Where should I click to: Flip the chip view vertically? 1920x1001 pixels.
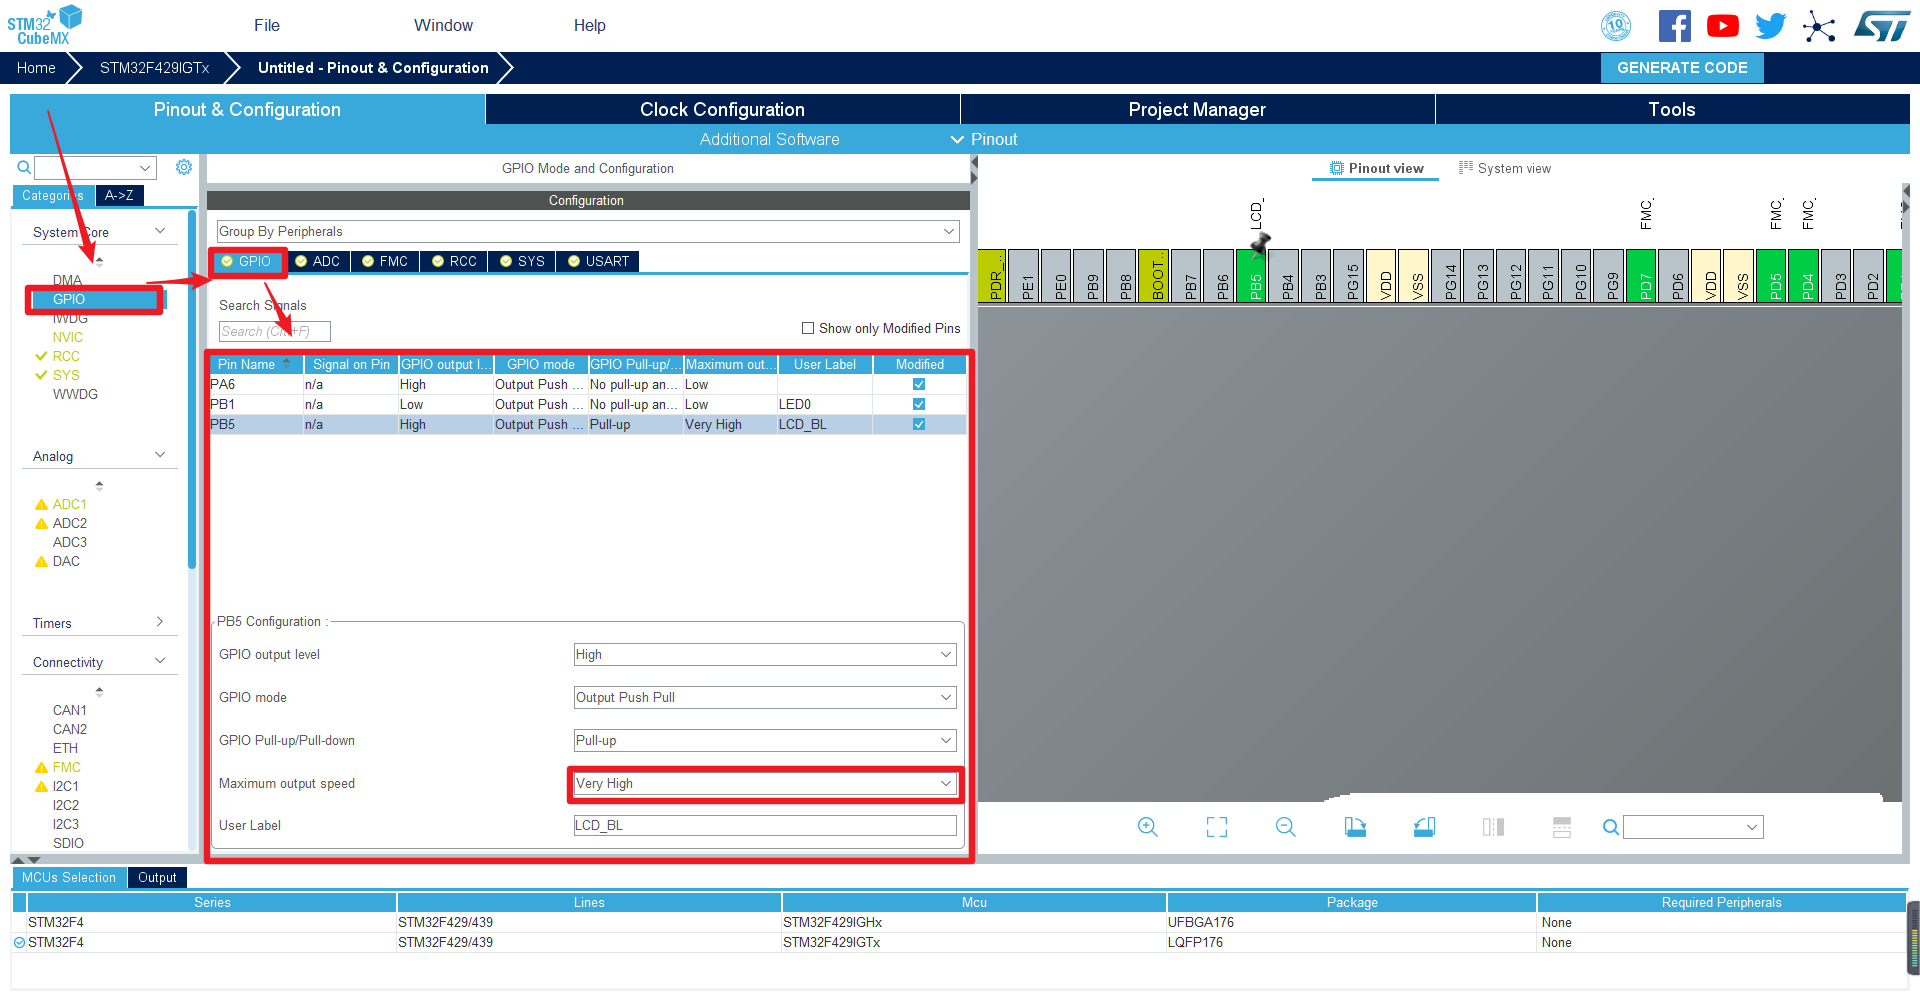[x=1562, y=827]
